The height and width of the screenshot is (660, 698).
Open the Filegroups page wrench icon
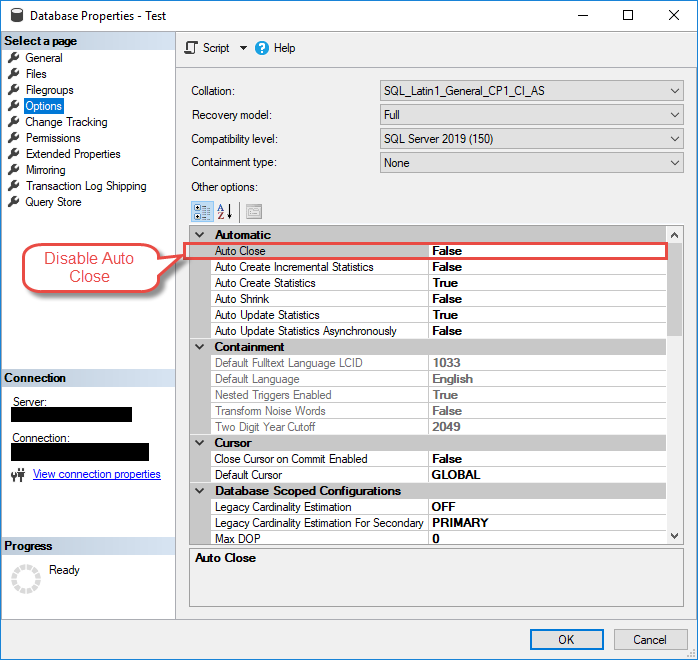(x=14, y=90)
